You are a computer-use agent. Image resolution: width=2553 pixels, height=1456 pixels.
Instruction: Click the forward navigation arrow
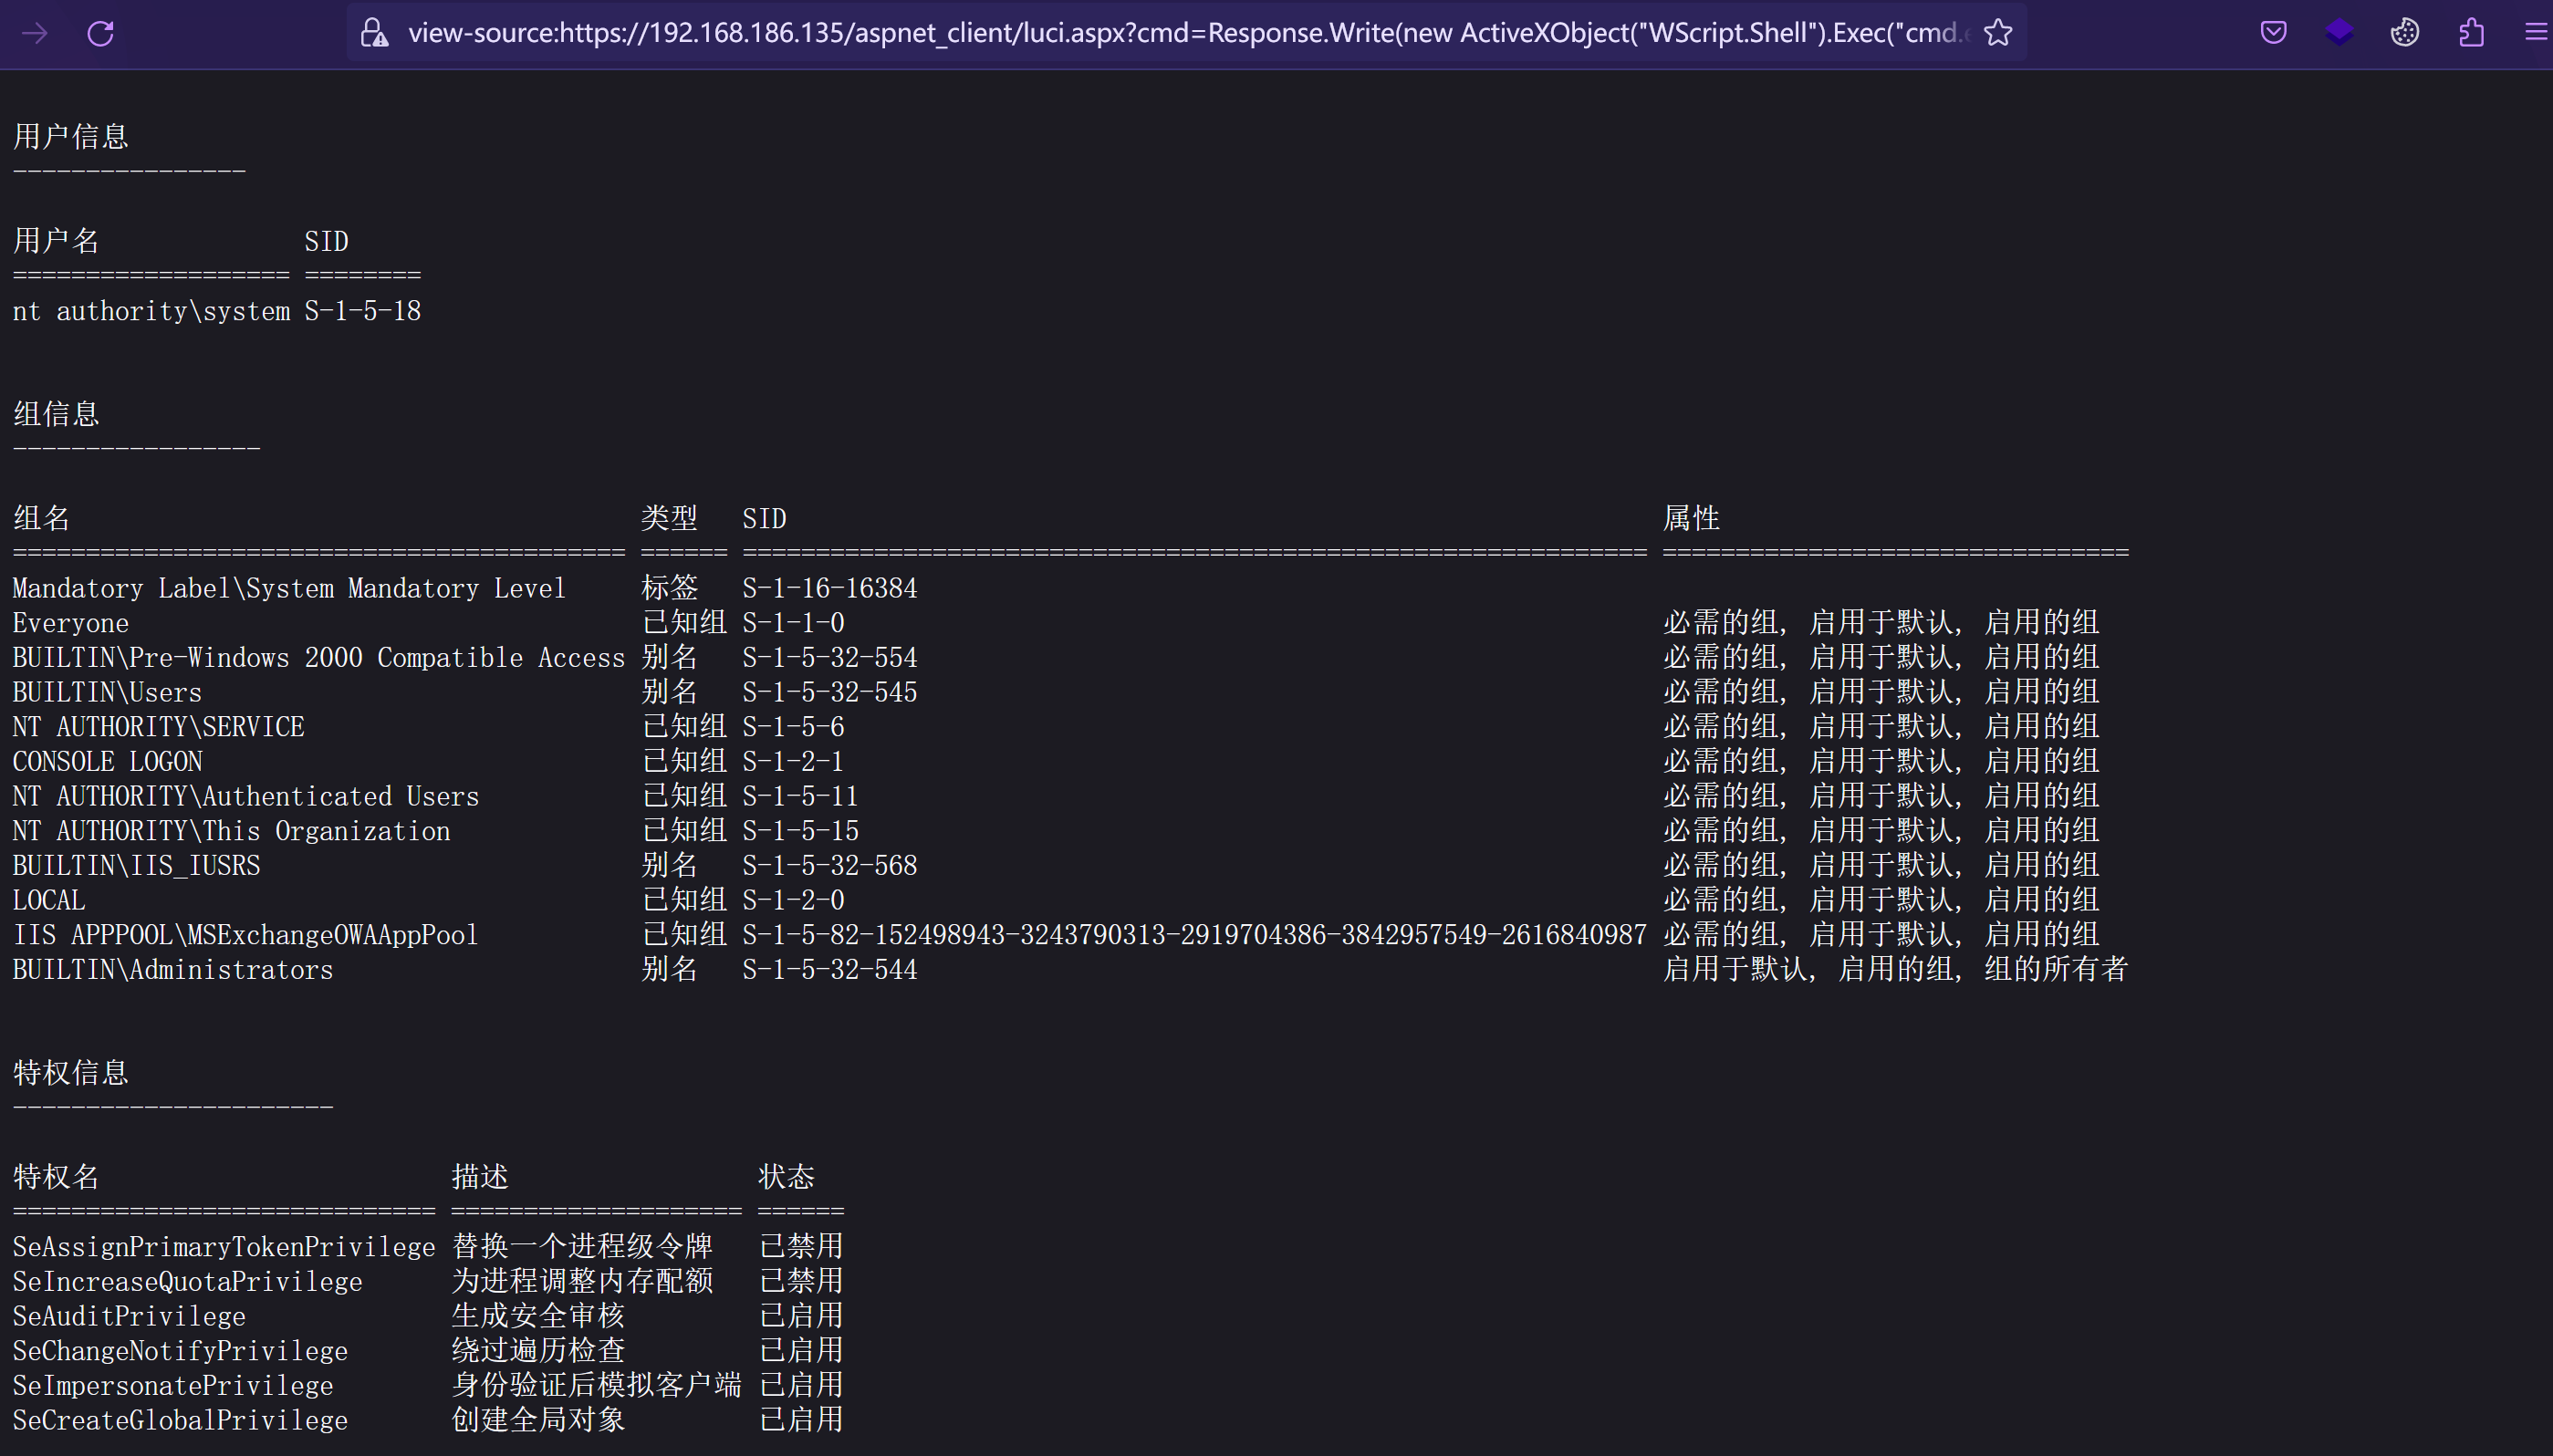click(35, 34)
